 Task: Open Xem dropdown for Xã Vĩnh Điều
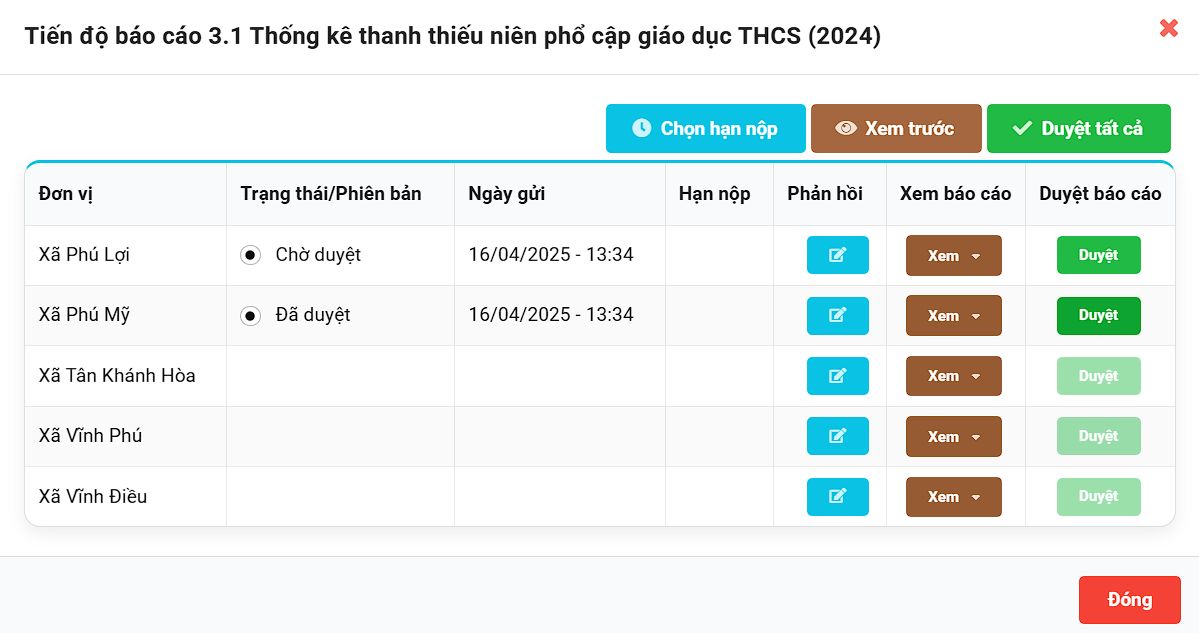(x=953, y=497)
